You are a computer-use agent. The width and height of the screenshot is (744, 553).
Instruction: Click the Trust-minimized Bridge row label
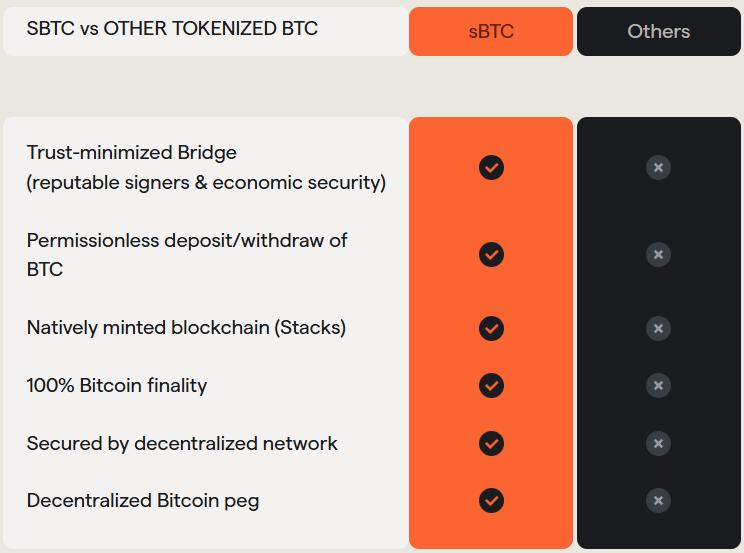[206, 168]
